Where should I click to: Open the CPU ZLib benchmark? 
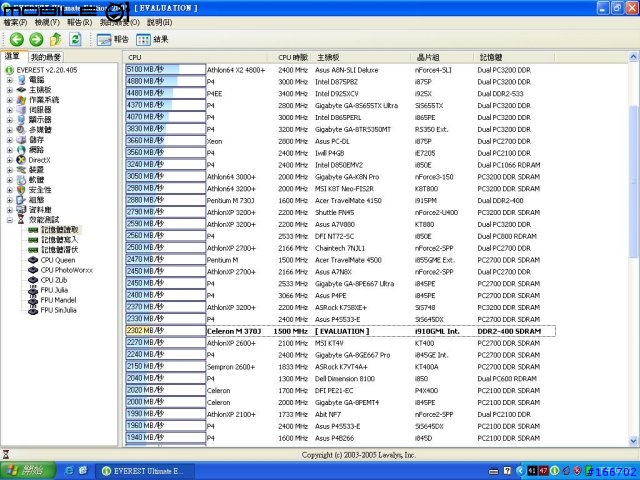(53, 280)
